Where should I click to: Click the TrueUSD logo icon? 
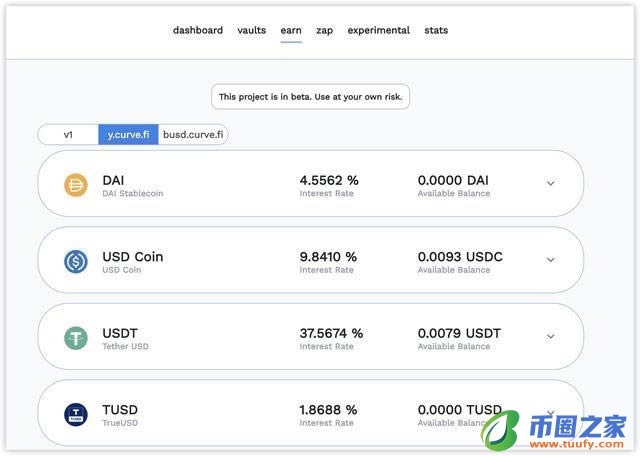pyautogui.click(x=76, y=414)
